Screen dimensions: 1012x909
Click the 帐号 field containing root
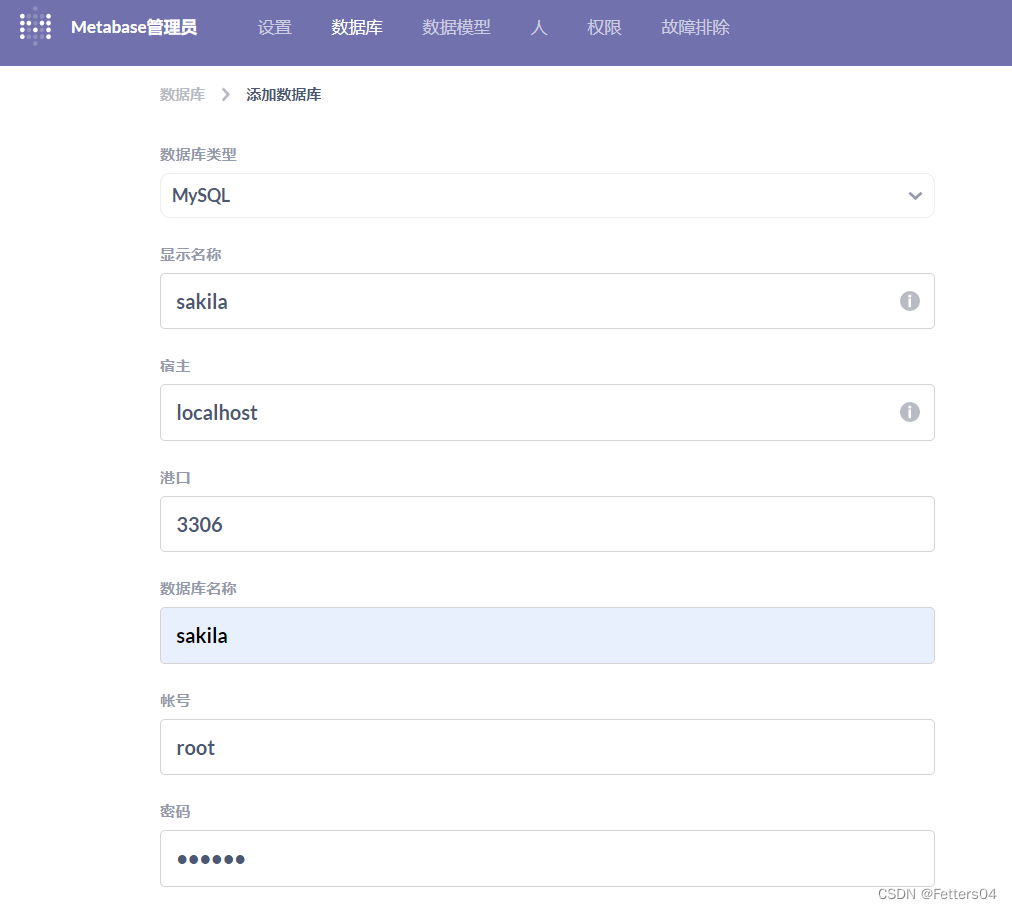point(547,747)
